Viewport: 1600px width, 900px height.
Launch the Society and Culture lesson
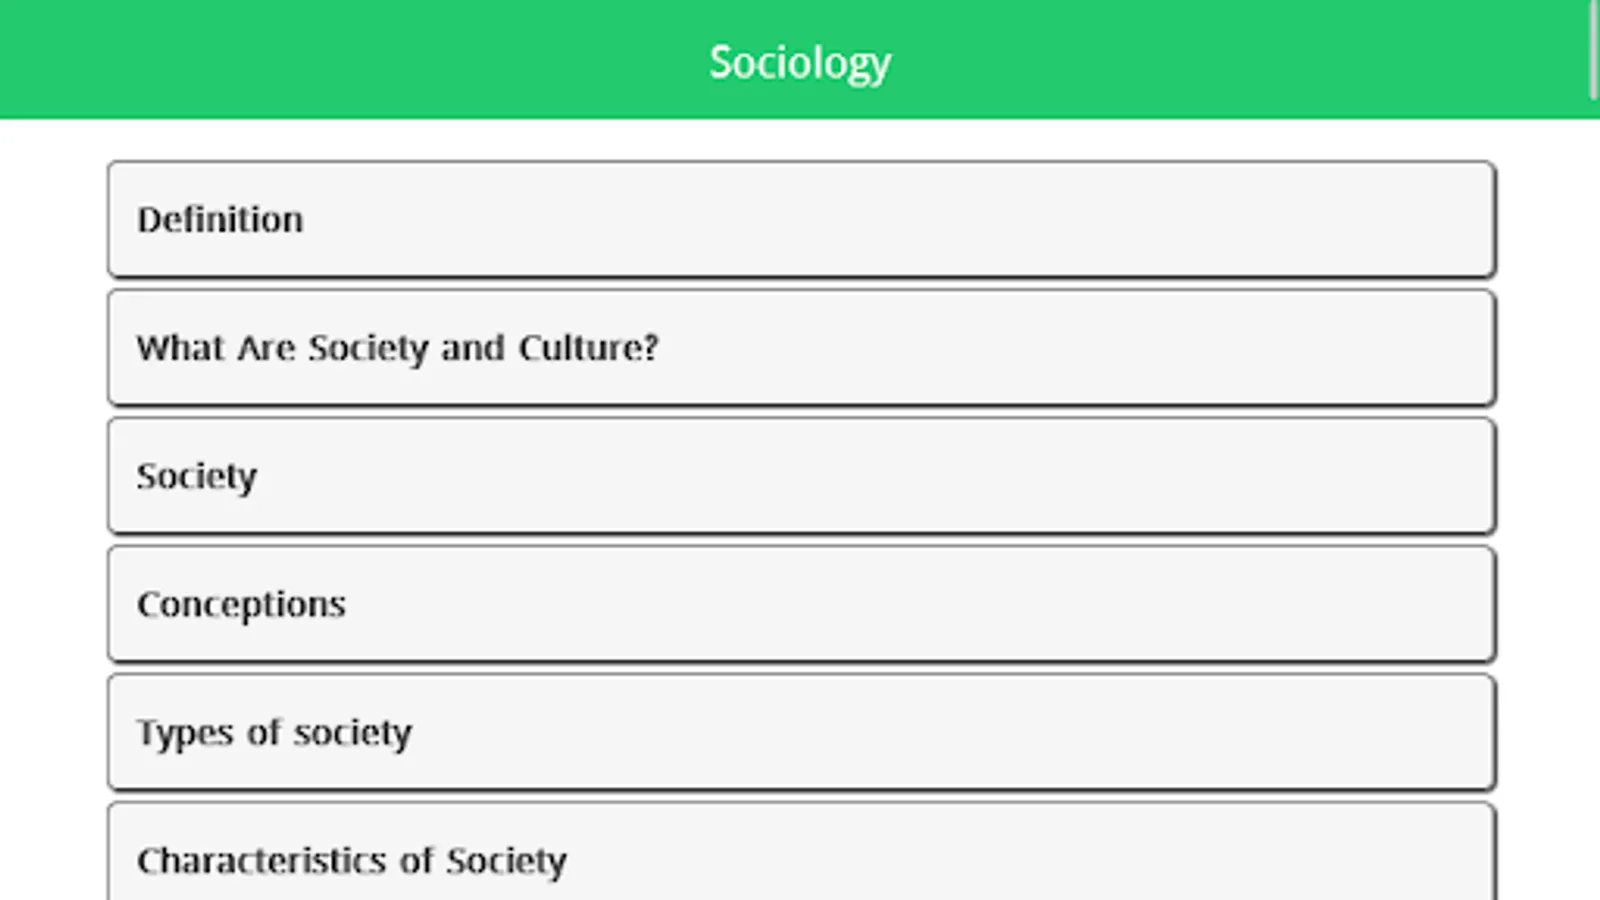click(801, 347)
